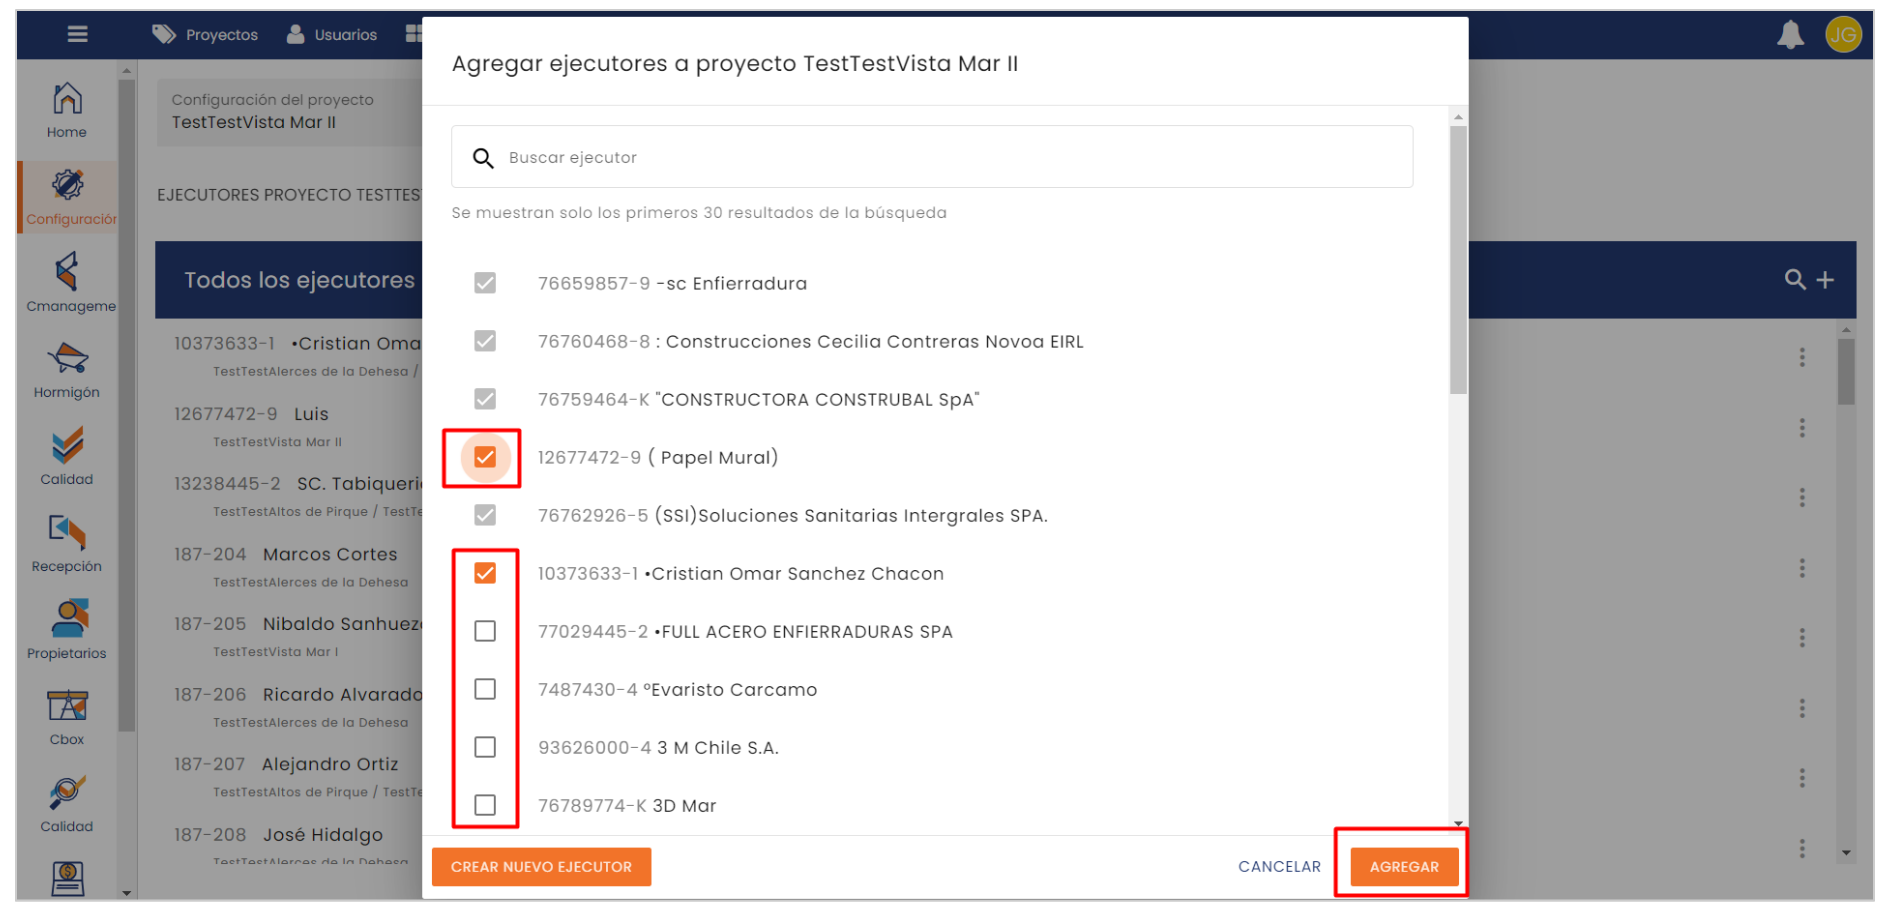Click the plus icon to add ejecutor
Image resolution: width=1878 pixels, height=910 pixels.
pyautogui.click(x=1825, y=280)
